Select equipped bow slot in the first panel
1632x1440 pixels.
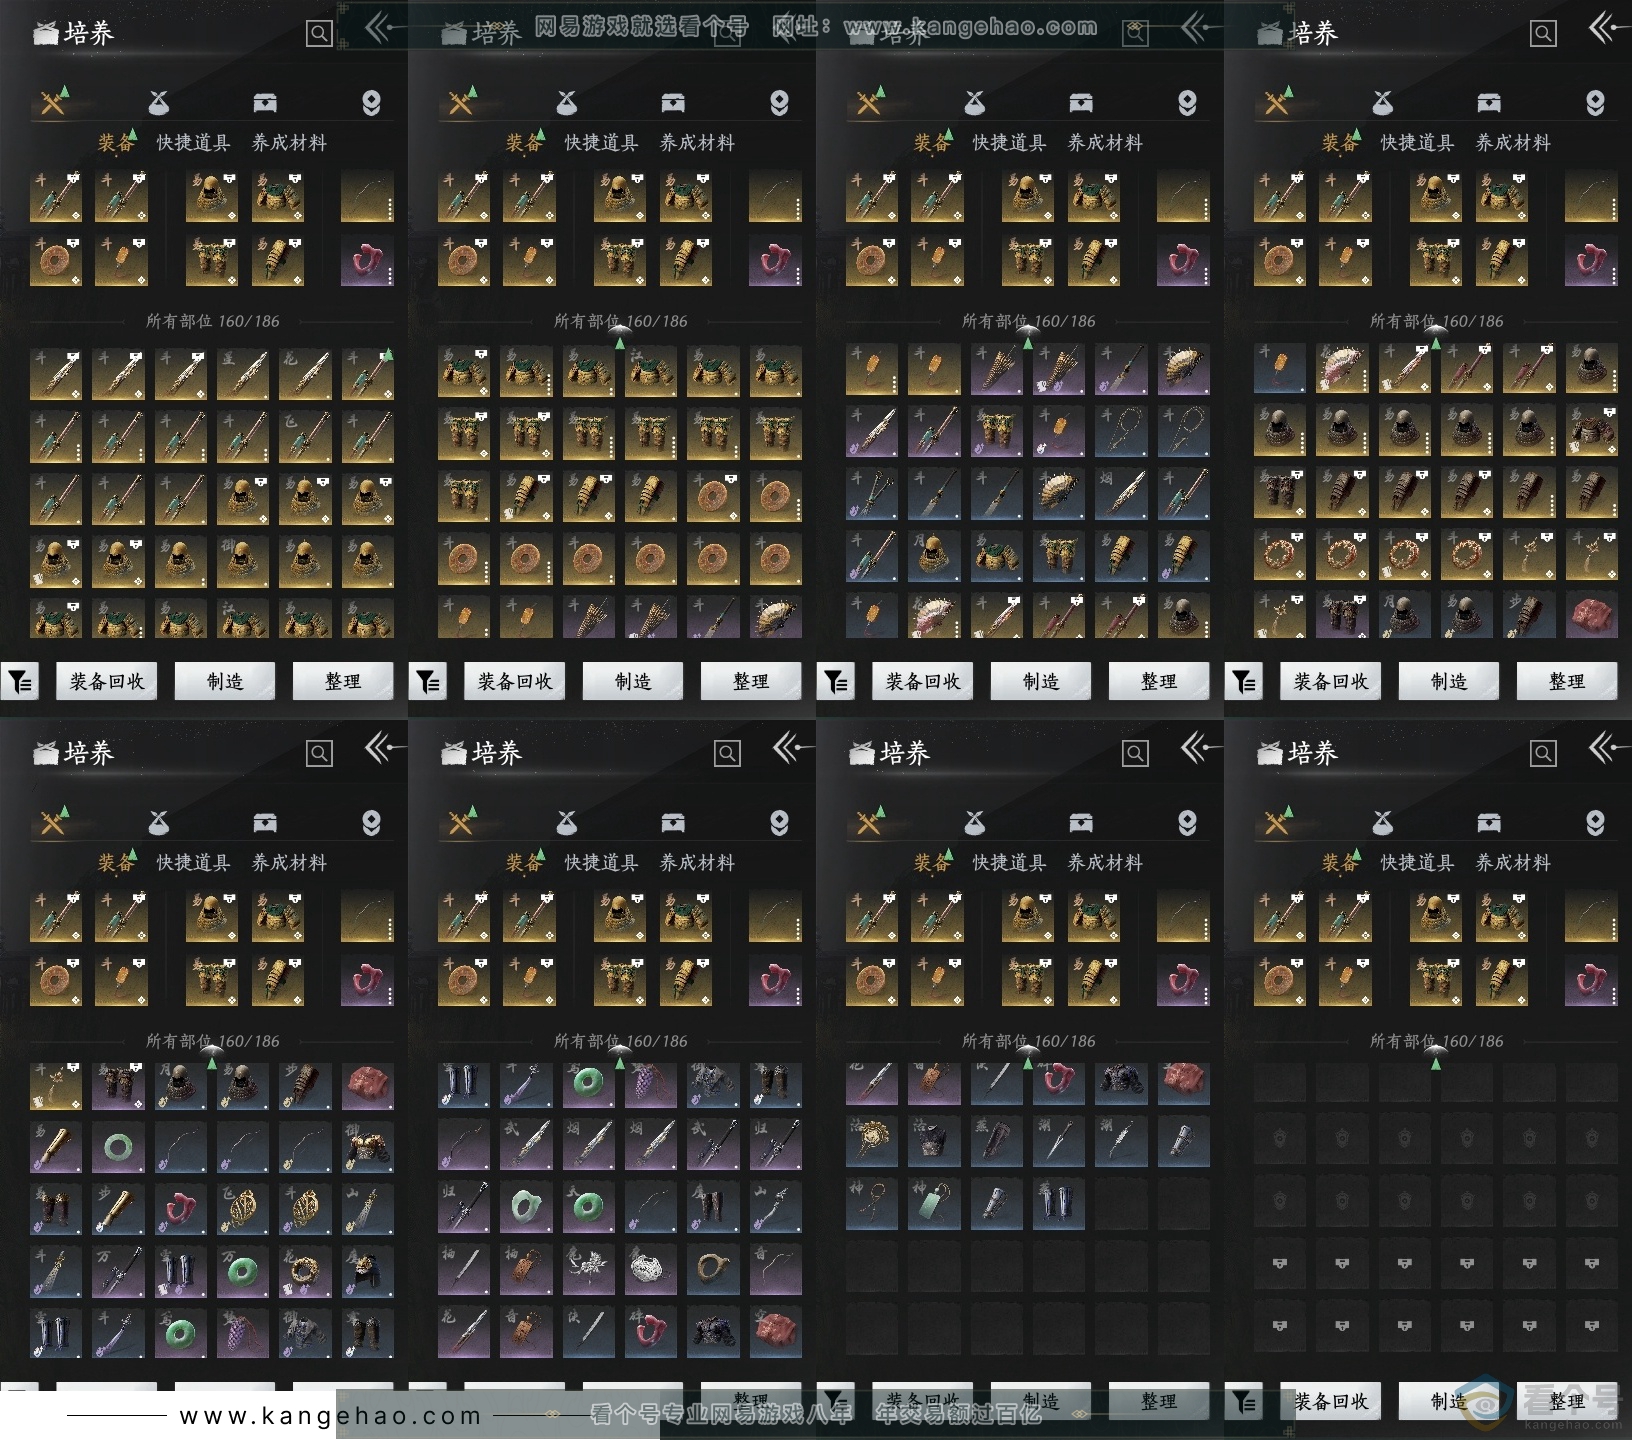pos(367,196)
